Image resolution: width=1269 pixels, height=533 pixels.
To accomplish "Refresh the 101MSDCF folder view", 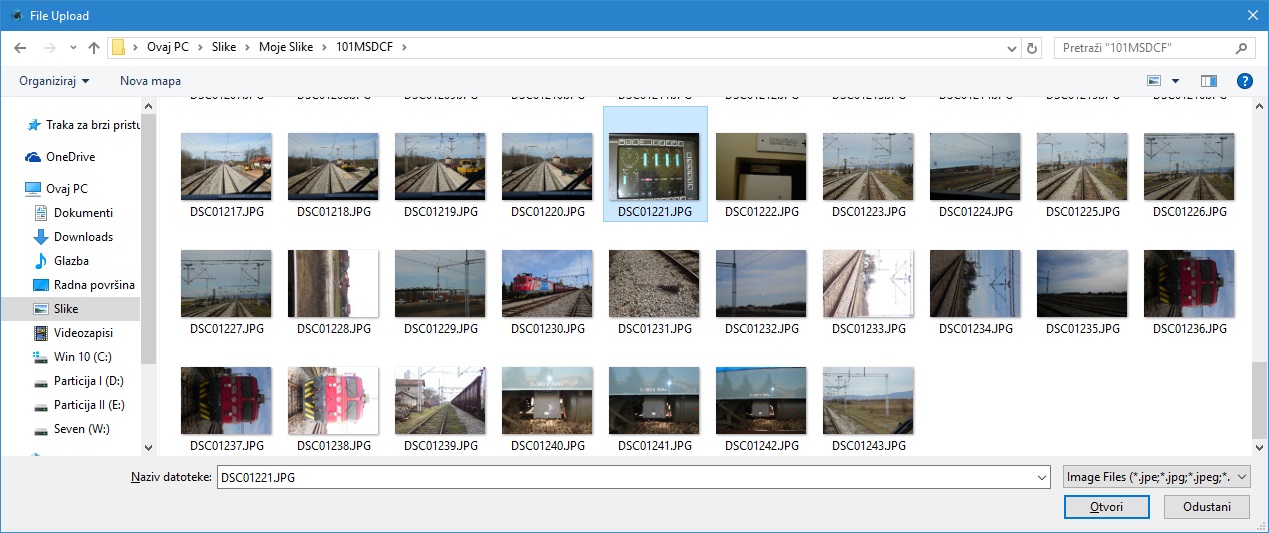I will coord(1033,48).
